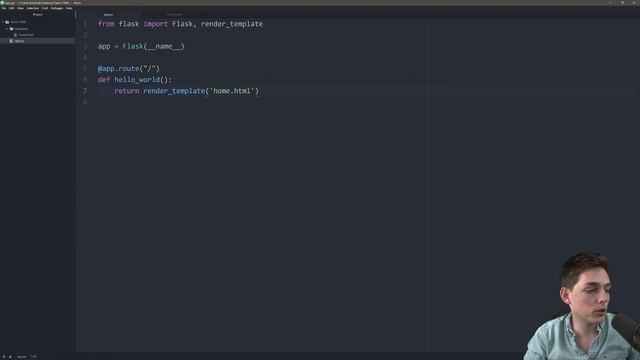Click 'render_template(' call on line 7
The image size is (640, 360).
click(x=176, y=91)
